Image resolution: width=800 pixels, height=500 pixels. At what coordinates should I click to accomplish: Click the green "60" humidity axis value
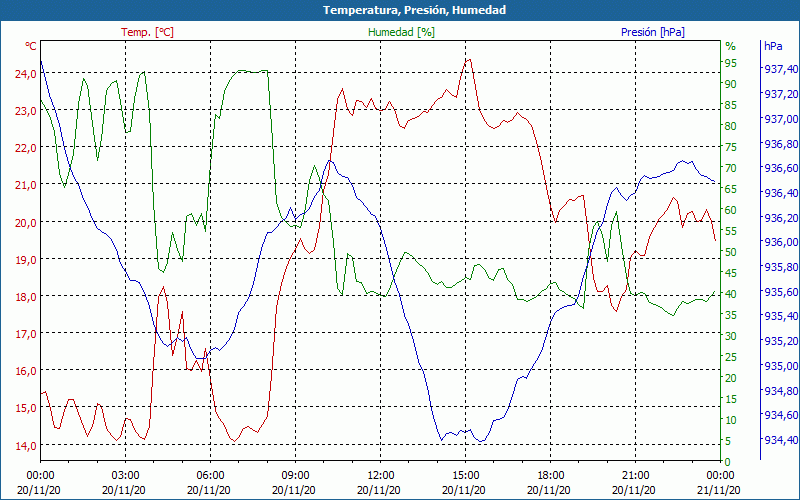click(731, 210)
